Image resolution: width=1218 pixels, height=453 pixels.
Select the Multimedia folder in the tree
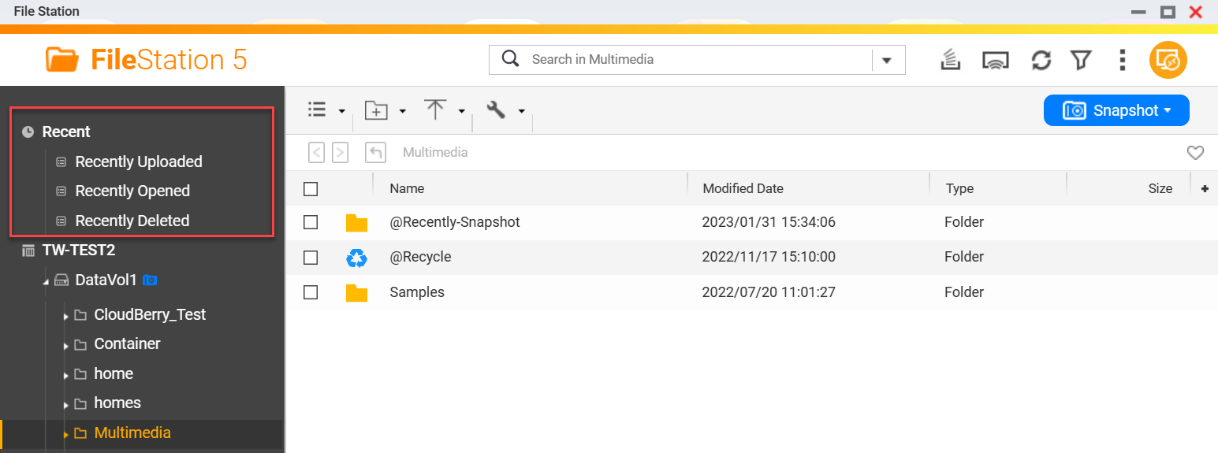point(132,433)
